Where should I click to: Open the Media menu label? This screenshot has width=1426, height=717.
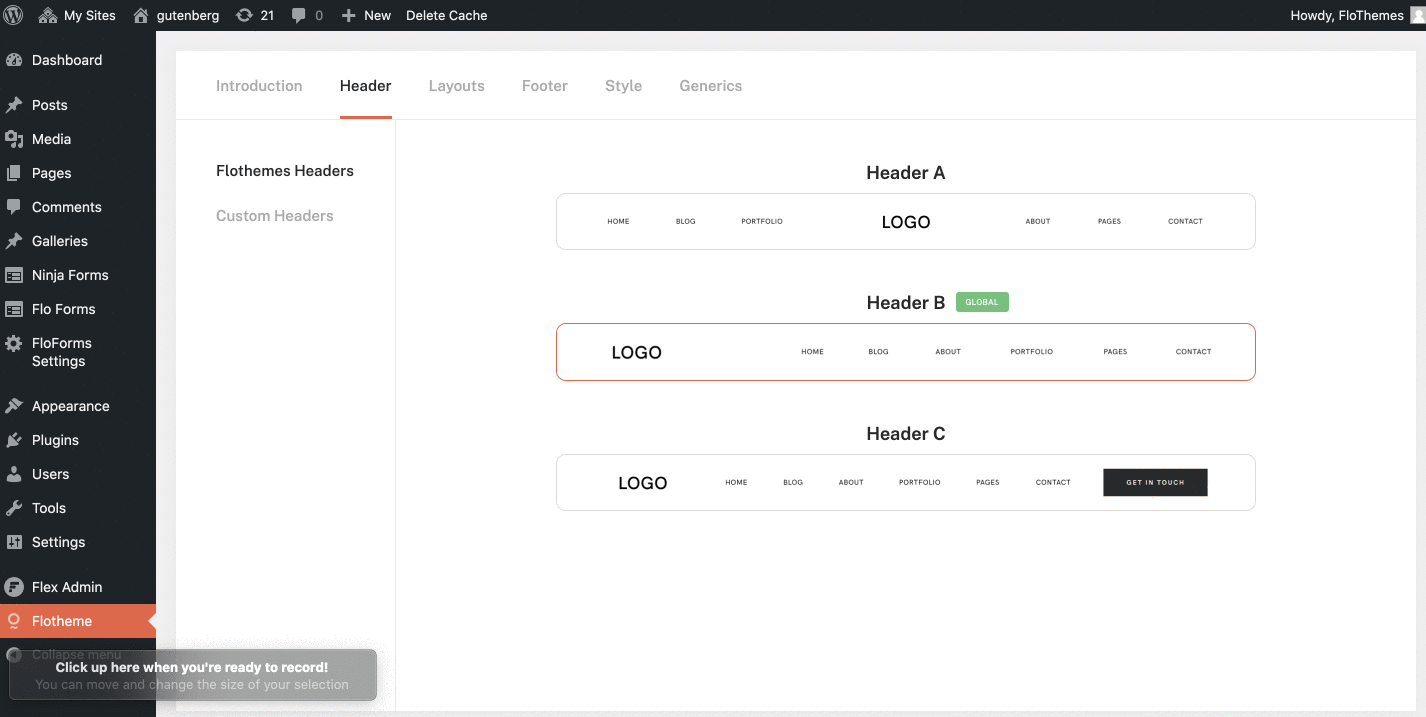(51, 139)
